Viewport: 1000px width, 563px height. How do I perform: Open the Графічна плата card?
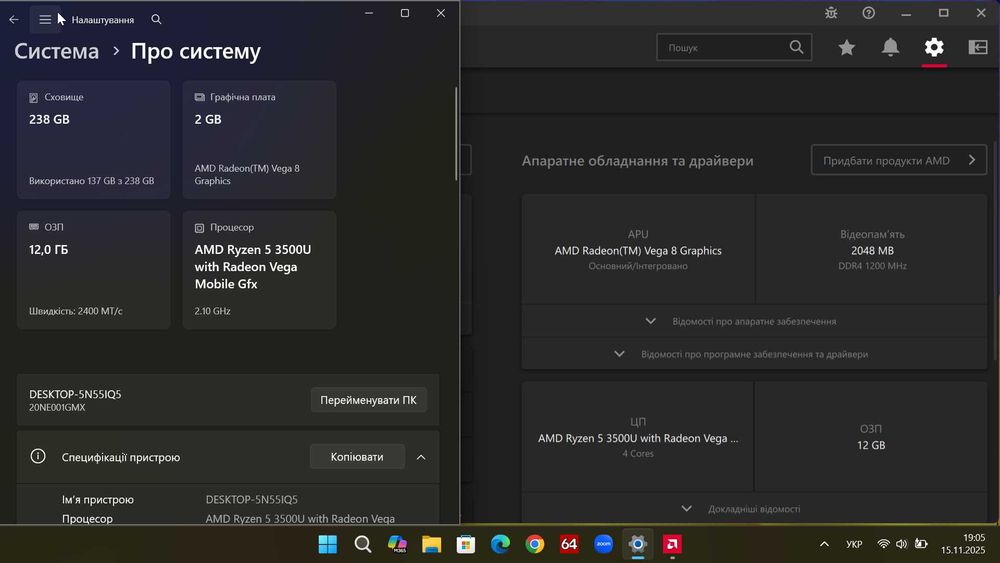pyautogui.click(x=259, y=140)
